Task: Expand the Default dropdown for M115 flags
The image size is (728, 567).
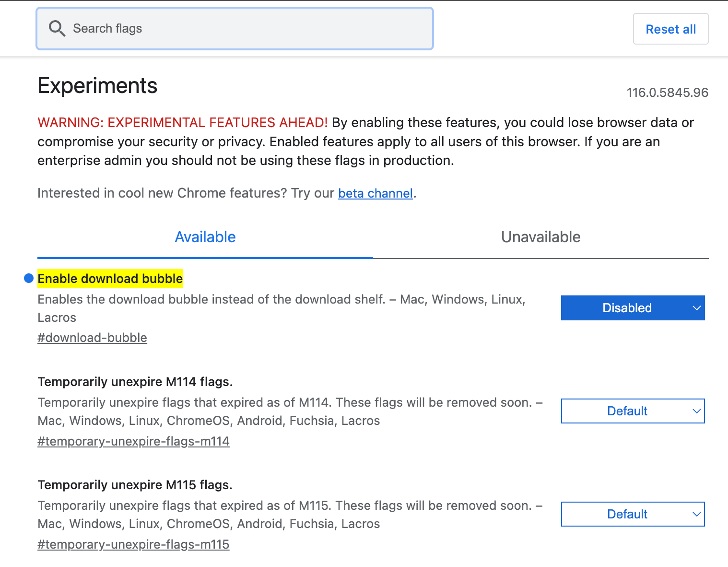Action: pyautogui.click(x=632, y=514)
